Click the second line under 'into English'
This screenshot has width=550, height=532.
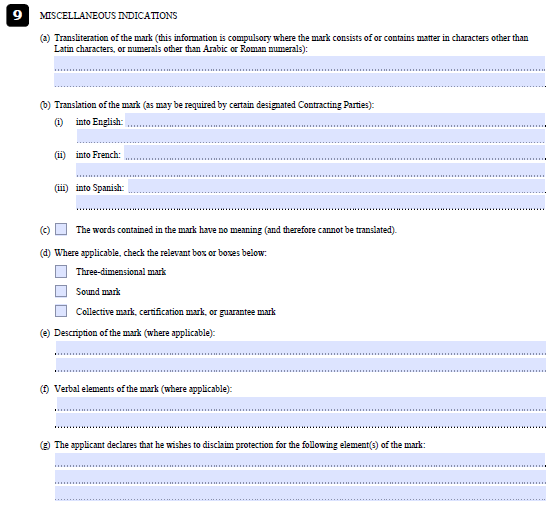coord(311,136)
